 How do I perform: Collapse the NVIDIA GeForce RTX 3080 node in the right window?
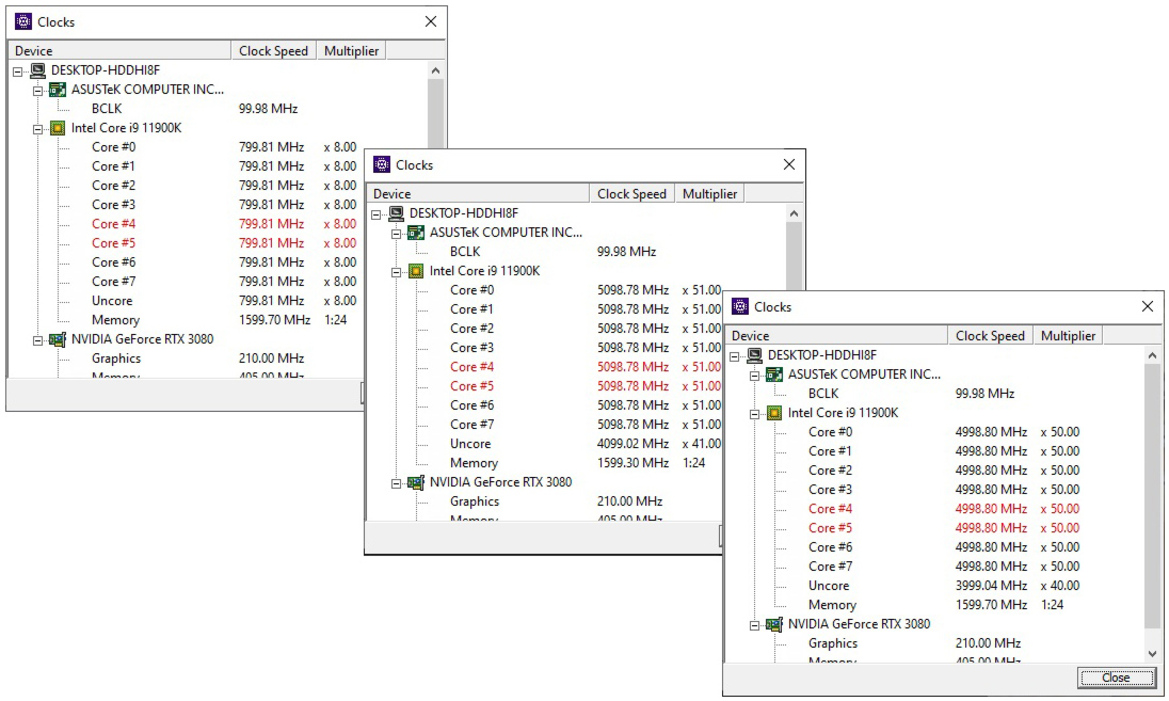point(754,626)
